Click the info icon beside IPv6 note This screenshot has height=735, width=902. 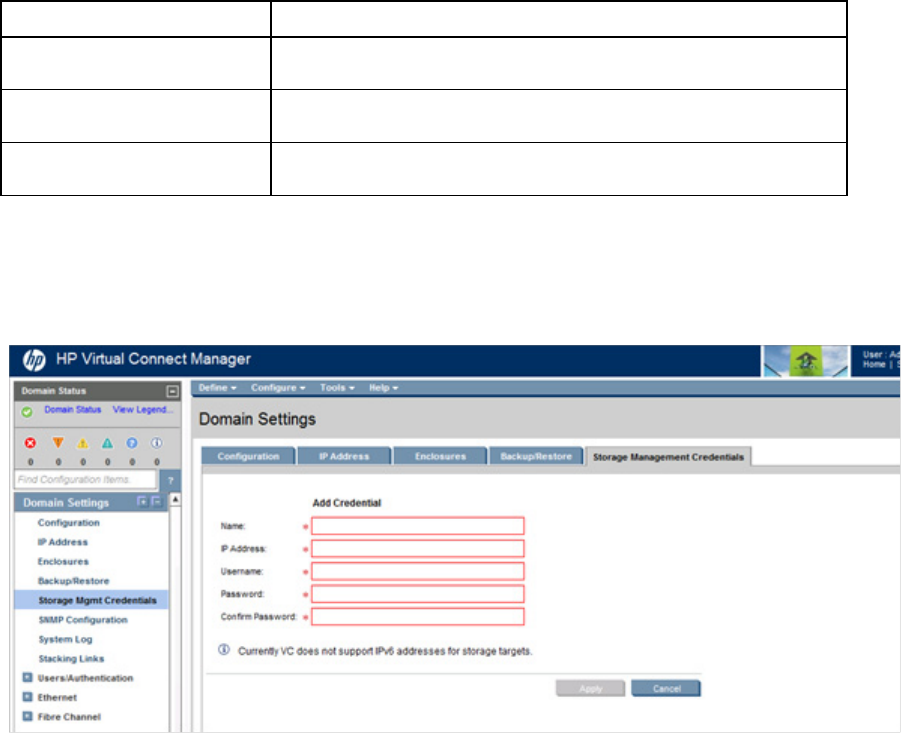(224, 650)
